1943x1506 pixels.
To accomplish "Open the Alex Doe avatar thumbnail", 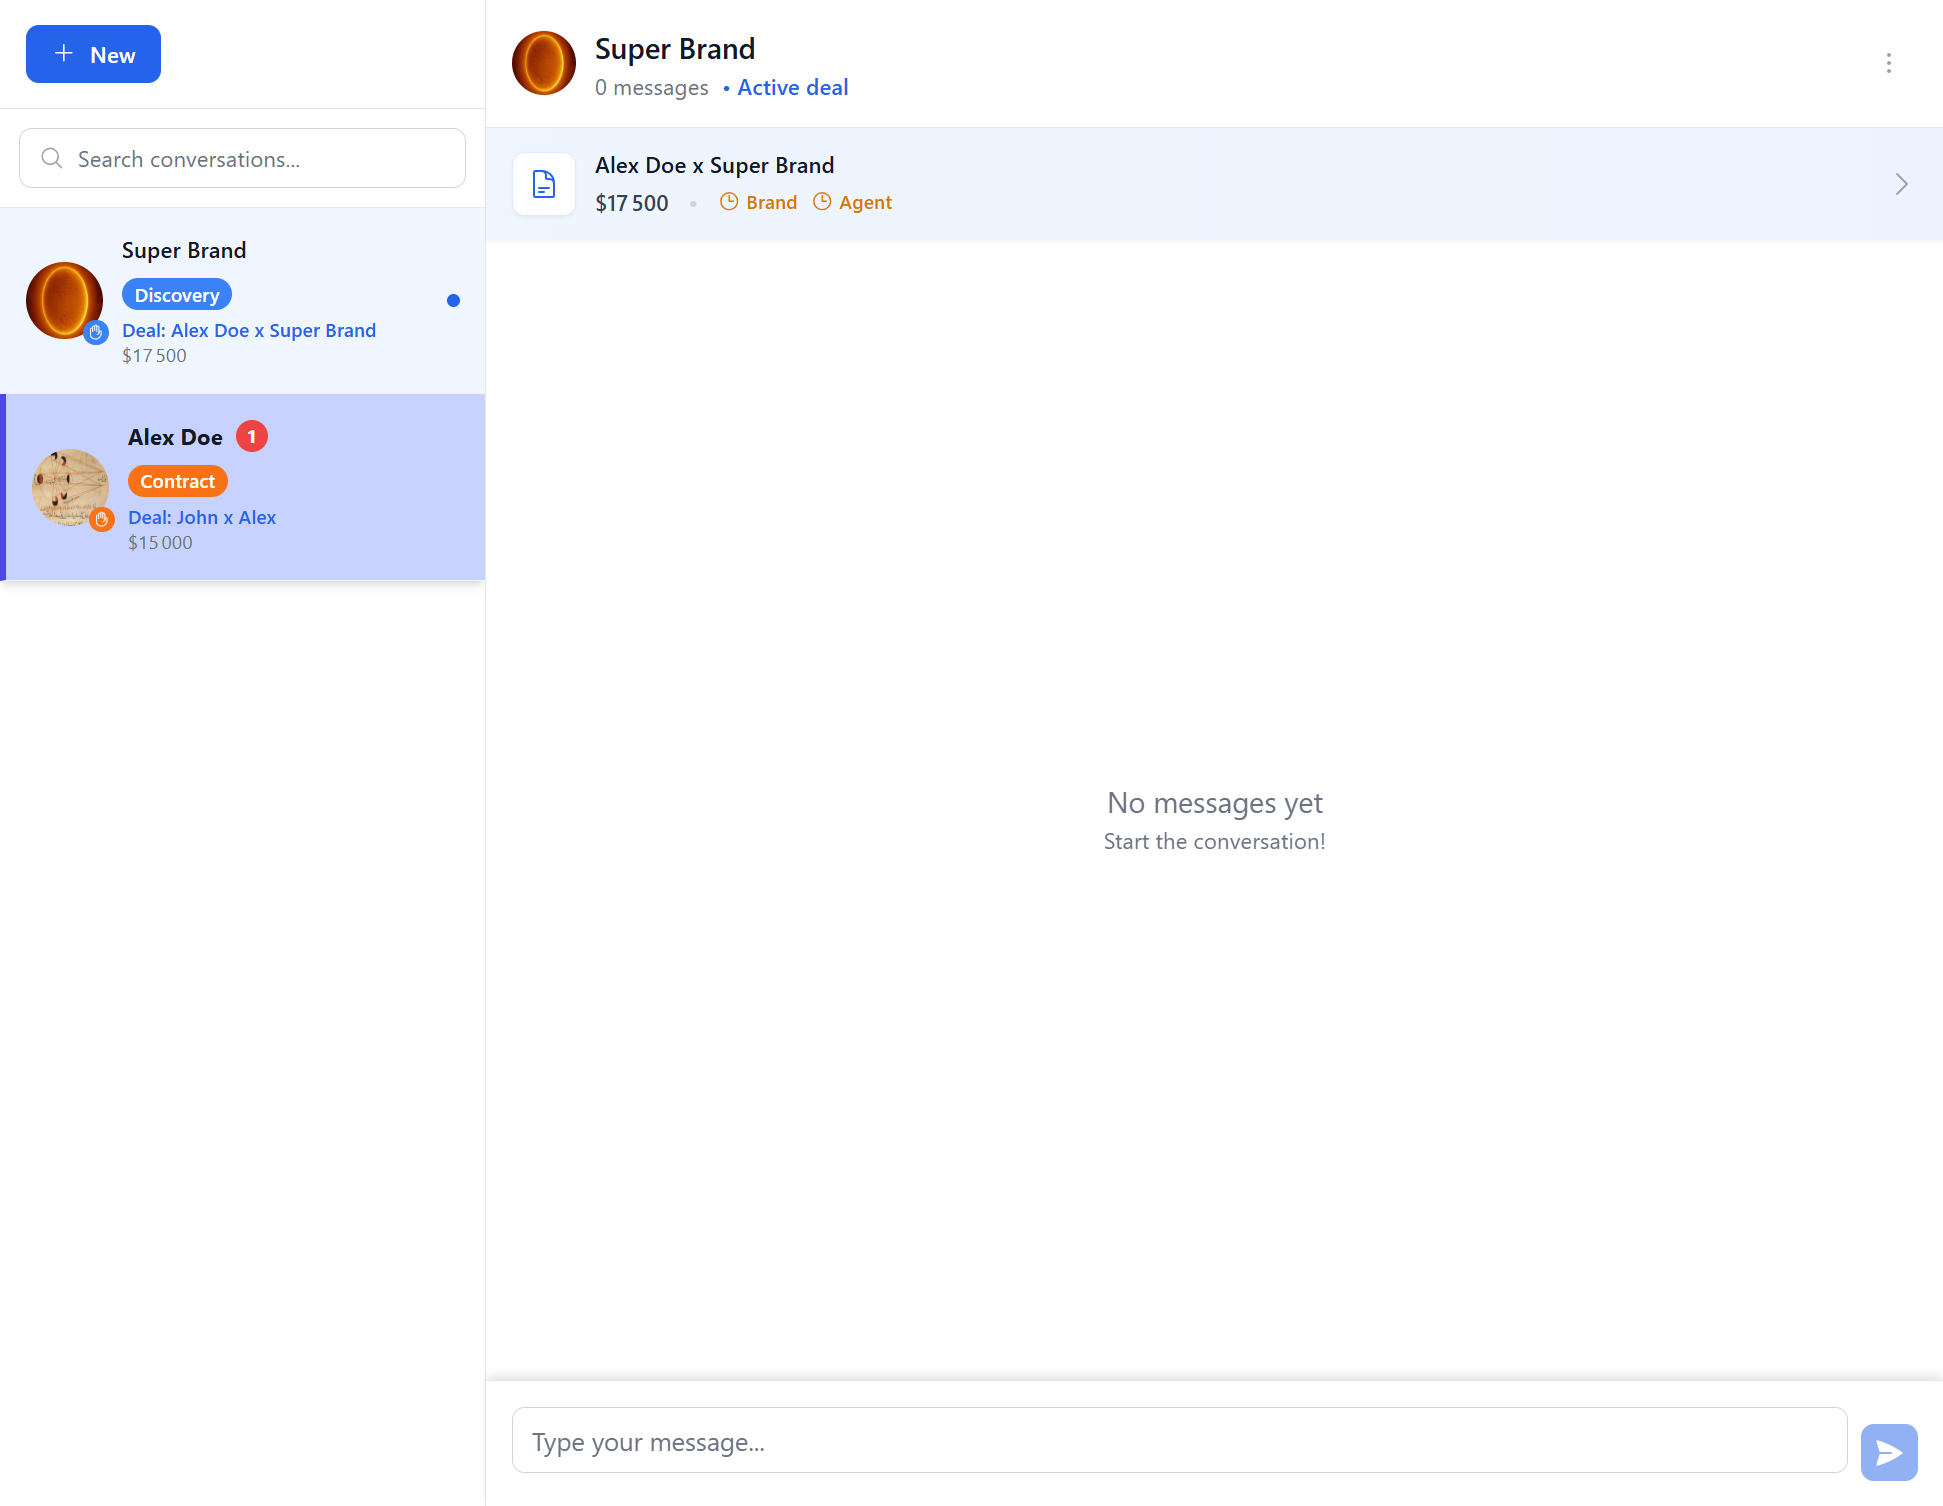I will 70,487.
